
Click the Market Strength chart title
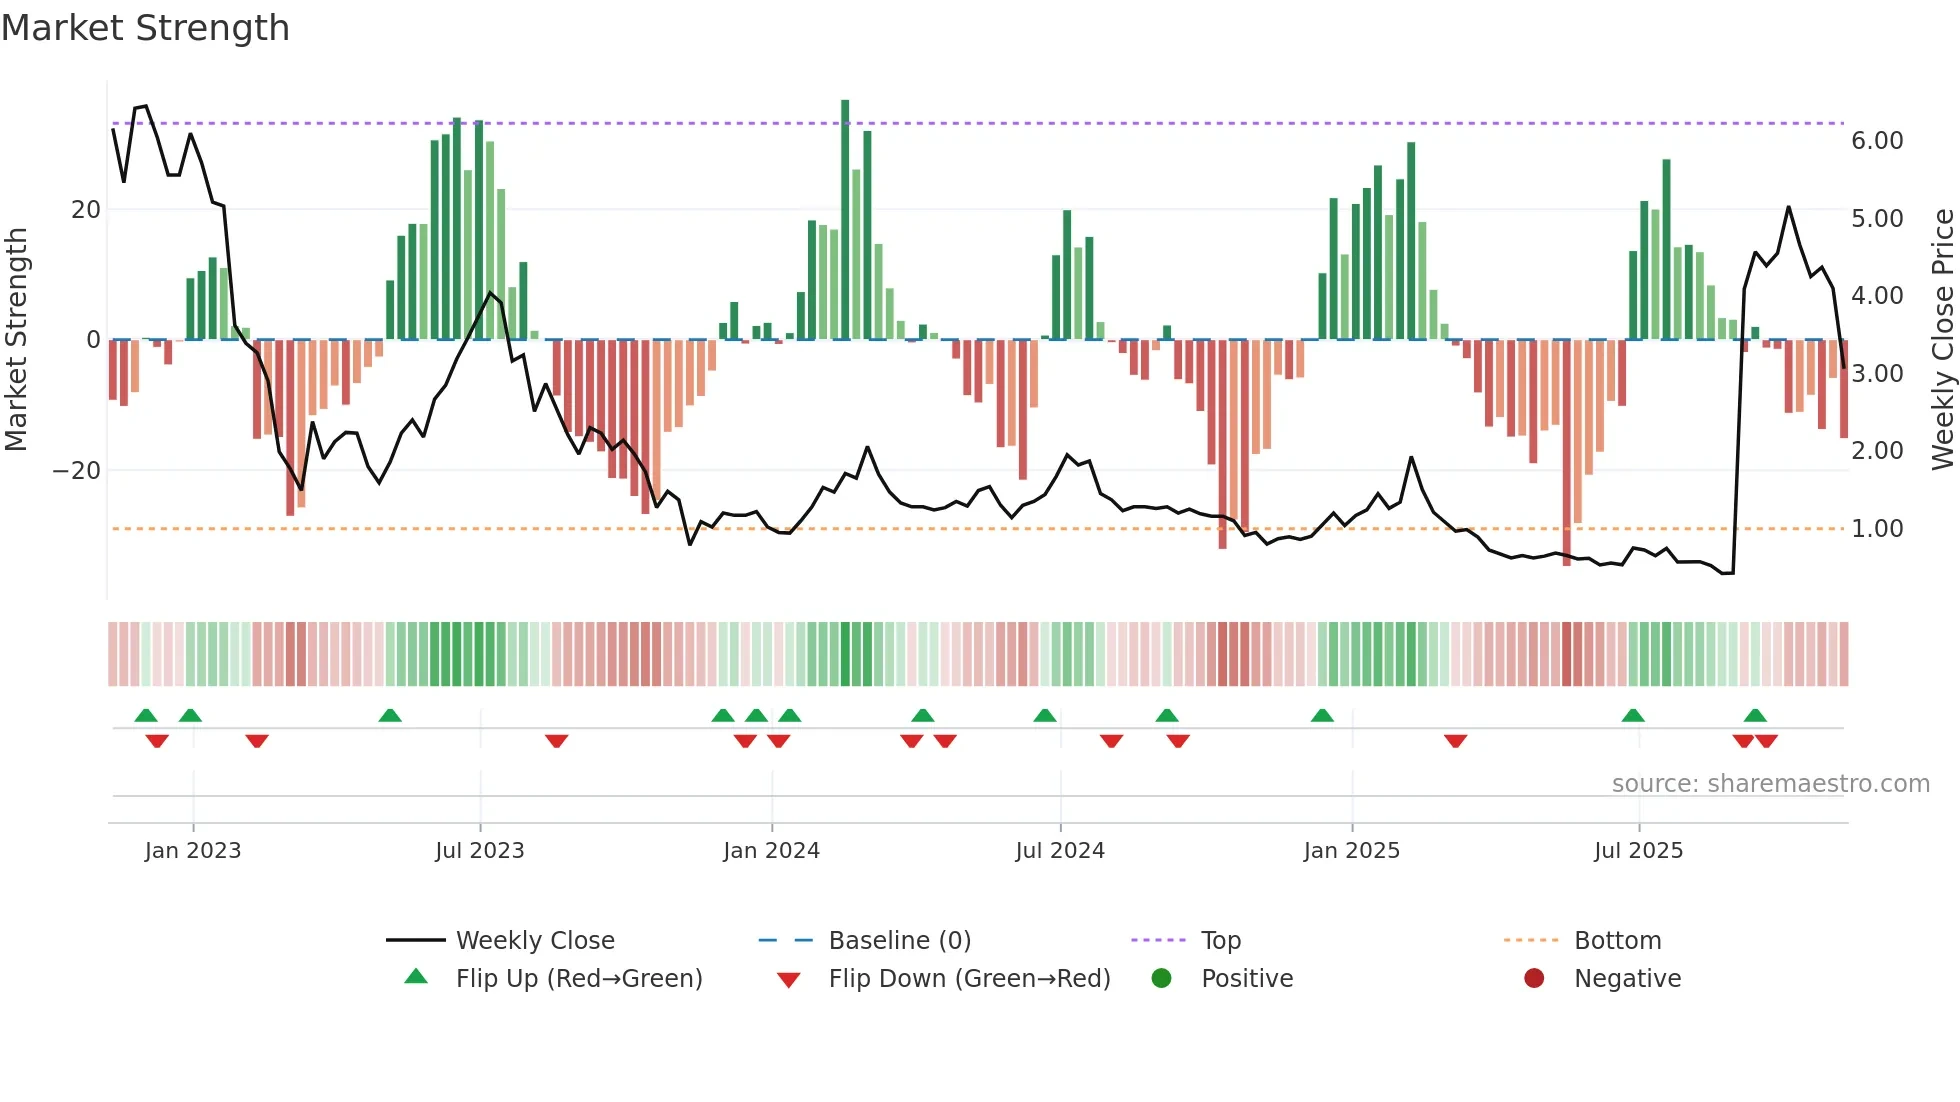tap(146, 28)
